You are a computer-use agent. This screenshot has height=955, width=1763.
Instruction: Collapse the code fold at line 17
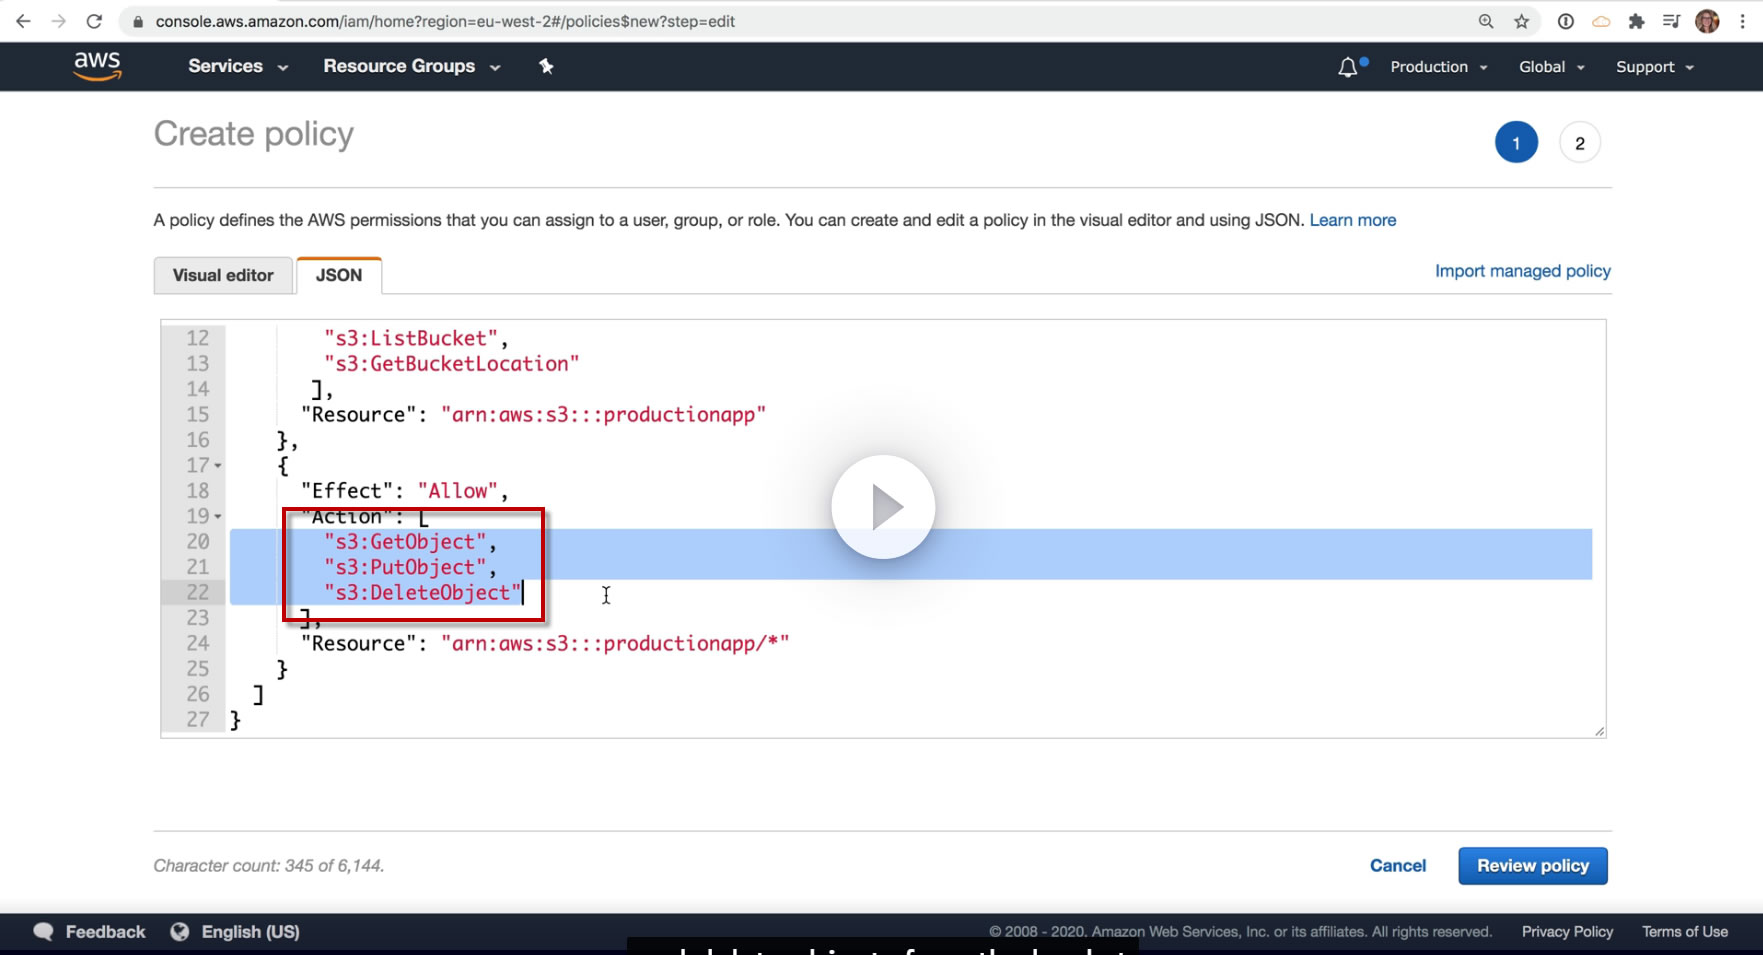click(x=218, y=466)
